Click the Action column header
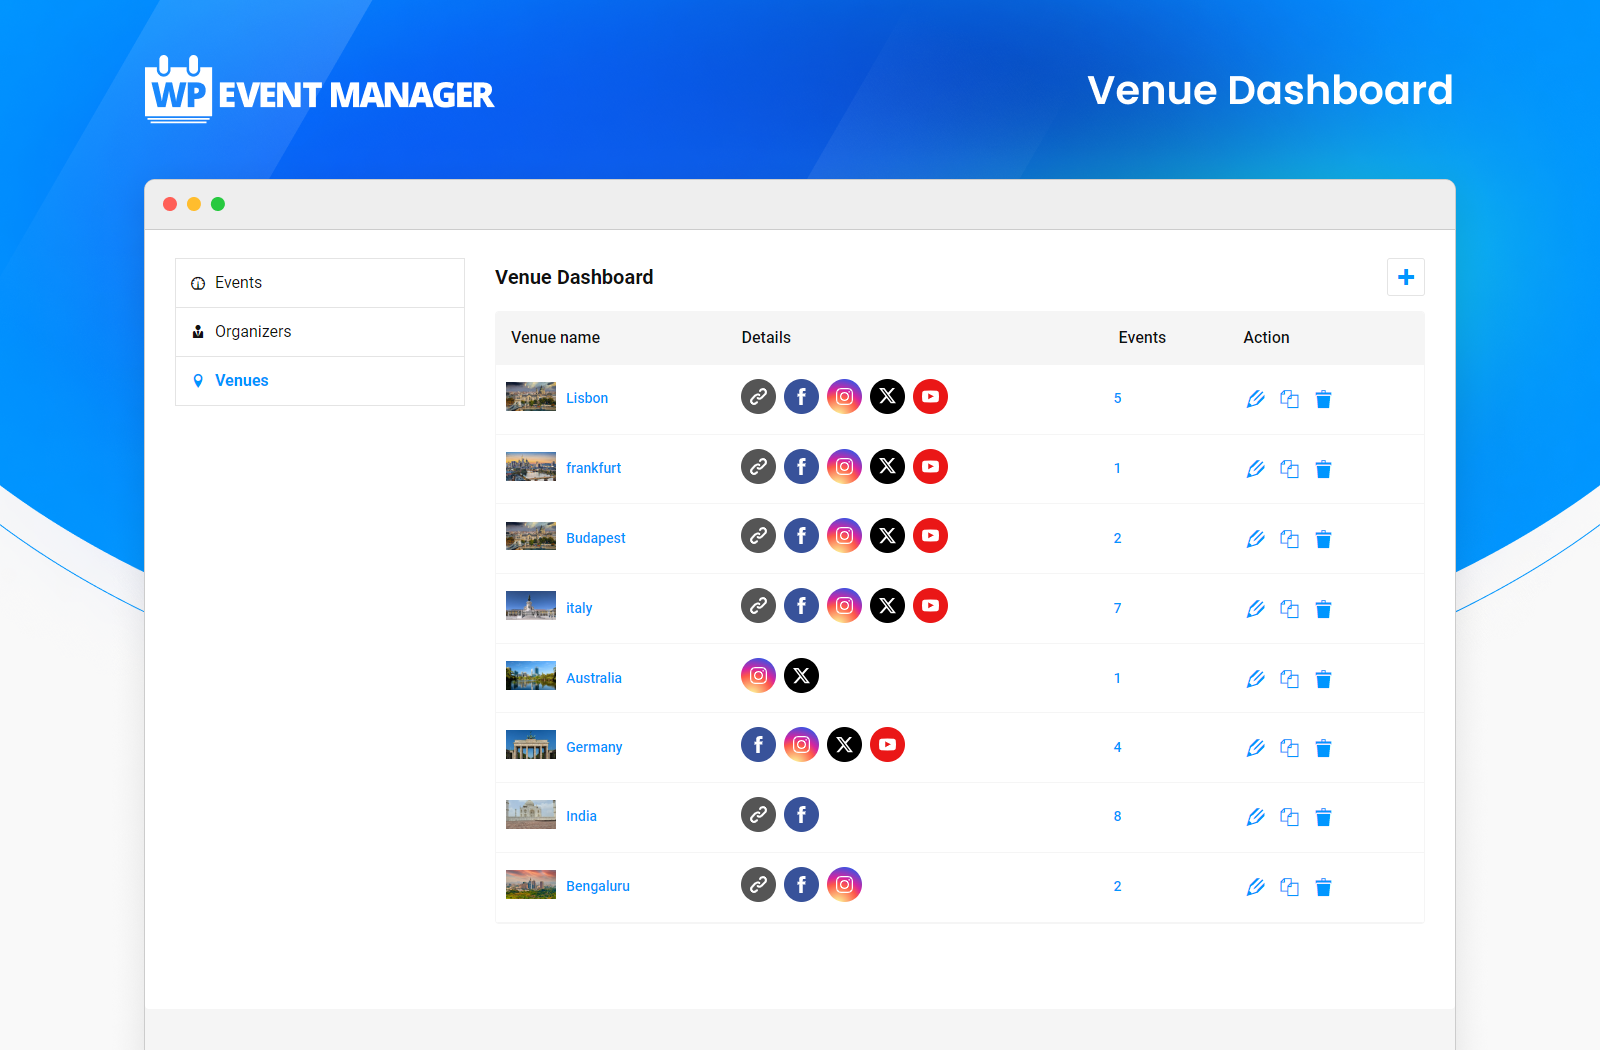This screenshot has width=1600, height=1050. [x=1266, y=338]
